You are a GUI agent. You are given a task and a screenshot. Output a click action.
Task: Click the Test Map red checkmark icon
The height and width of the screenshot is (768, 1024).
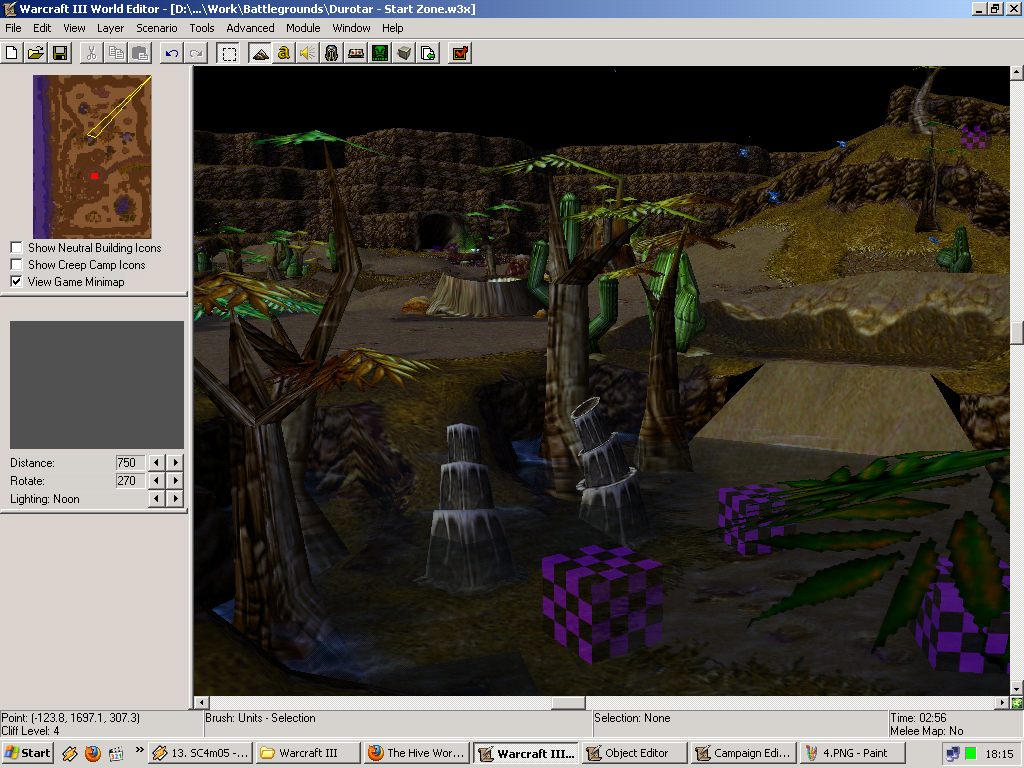pos(460,53)
